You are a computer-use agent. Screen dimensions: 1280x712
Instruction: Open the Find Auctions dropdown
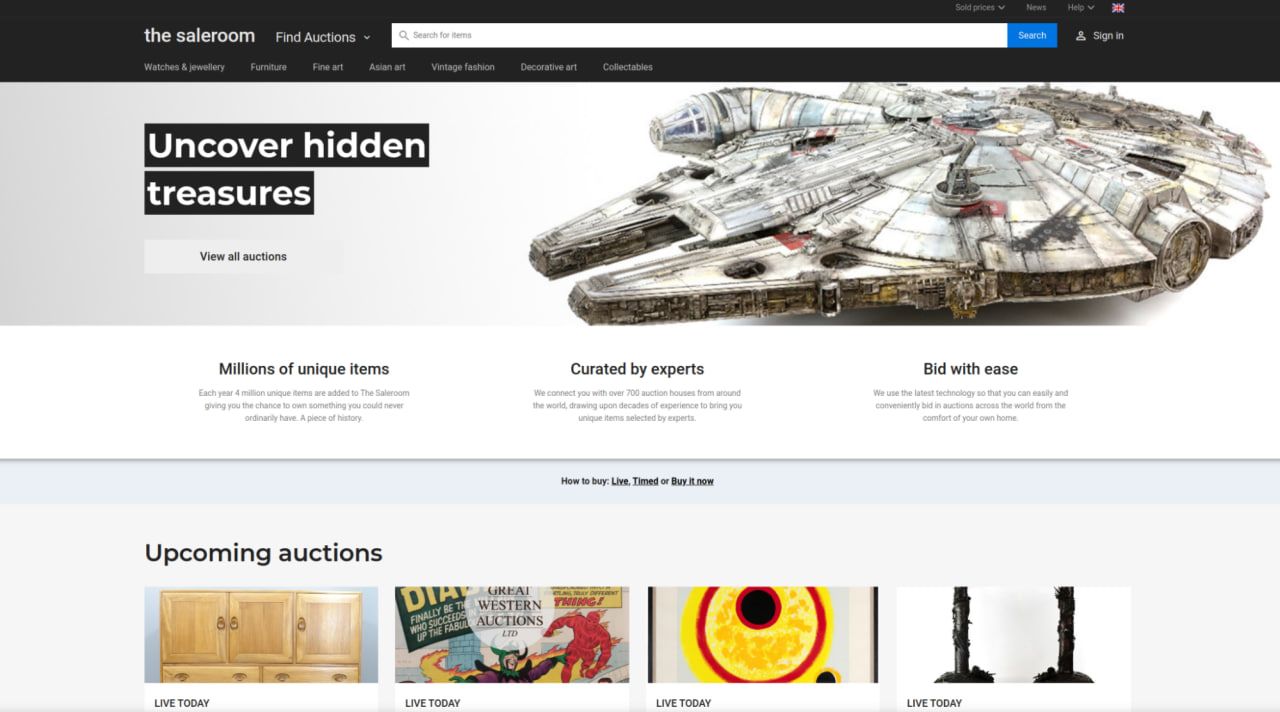click(323, 37)
